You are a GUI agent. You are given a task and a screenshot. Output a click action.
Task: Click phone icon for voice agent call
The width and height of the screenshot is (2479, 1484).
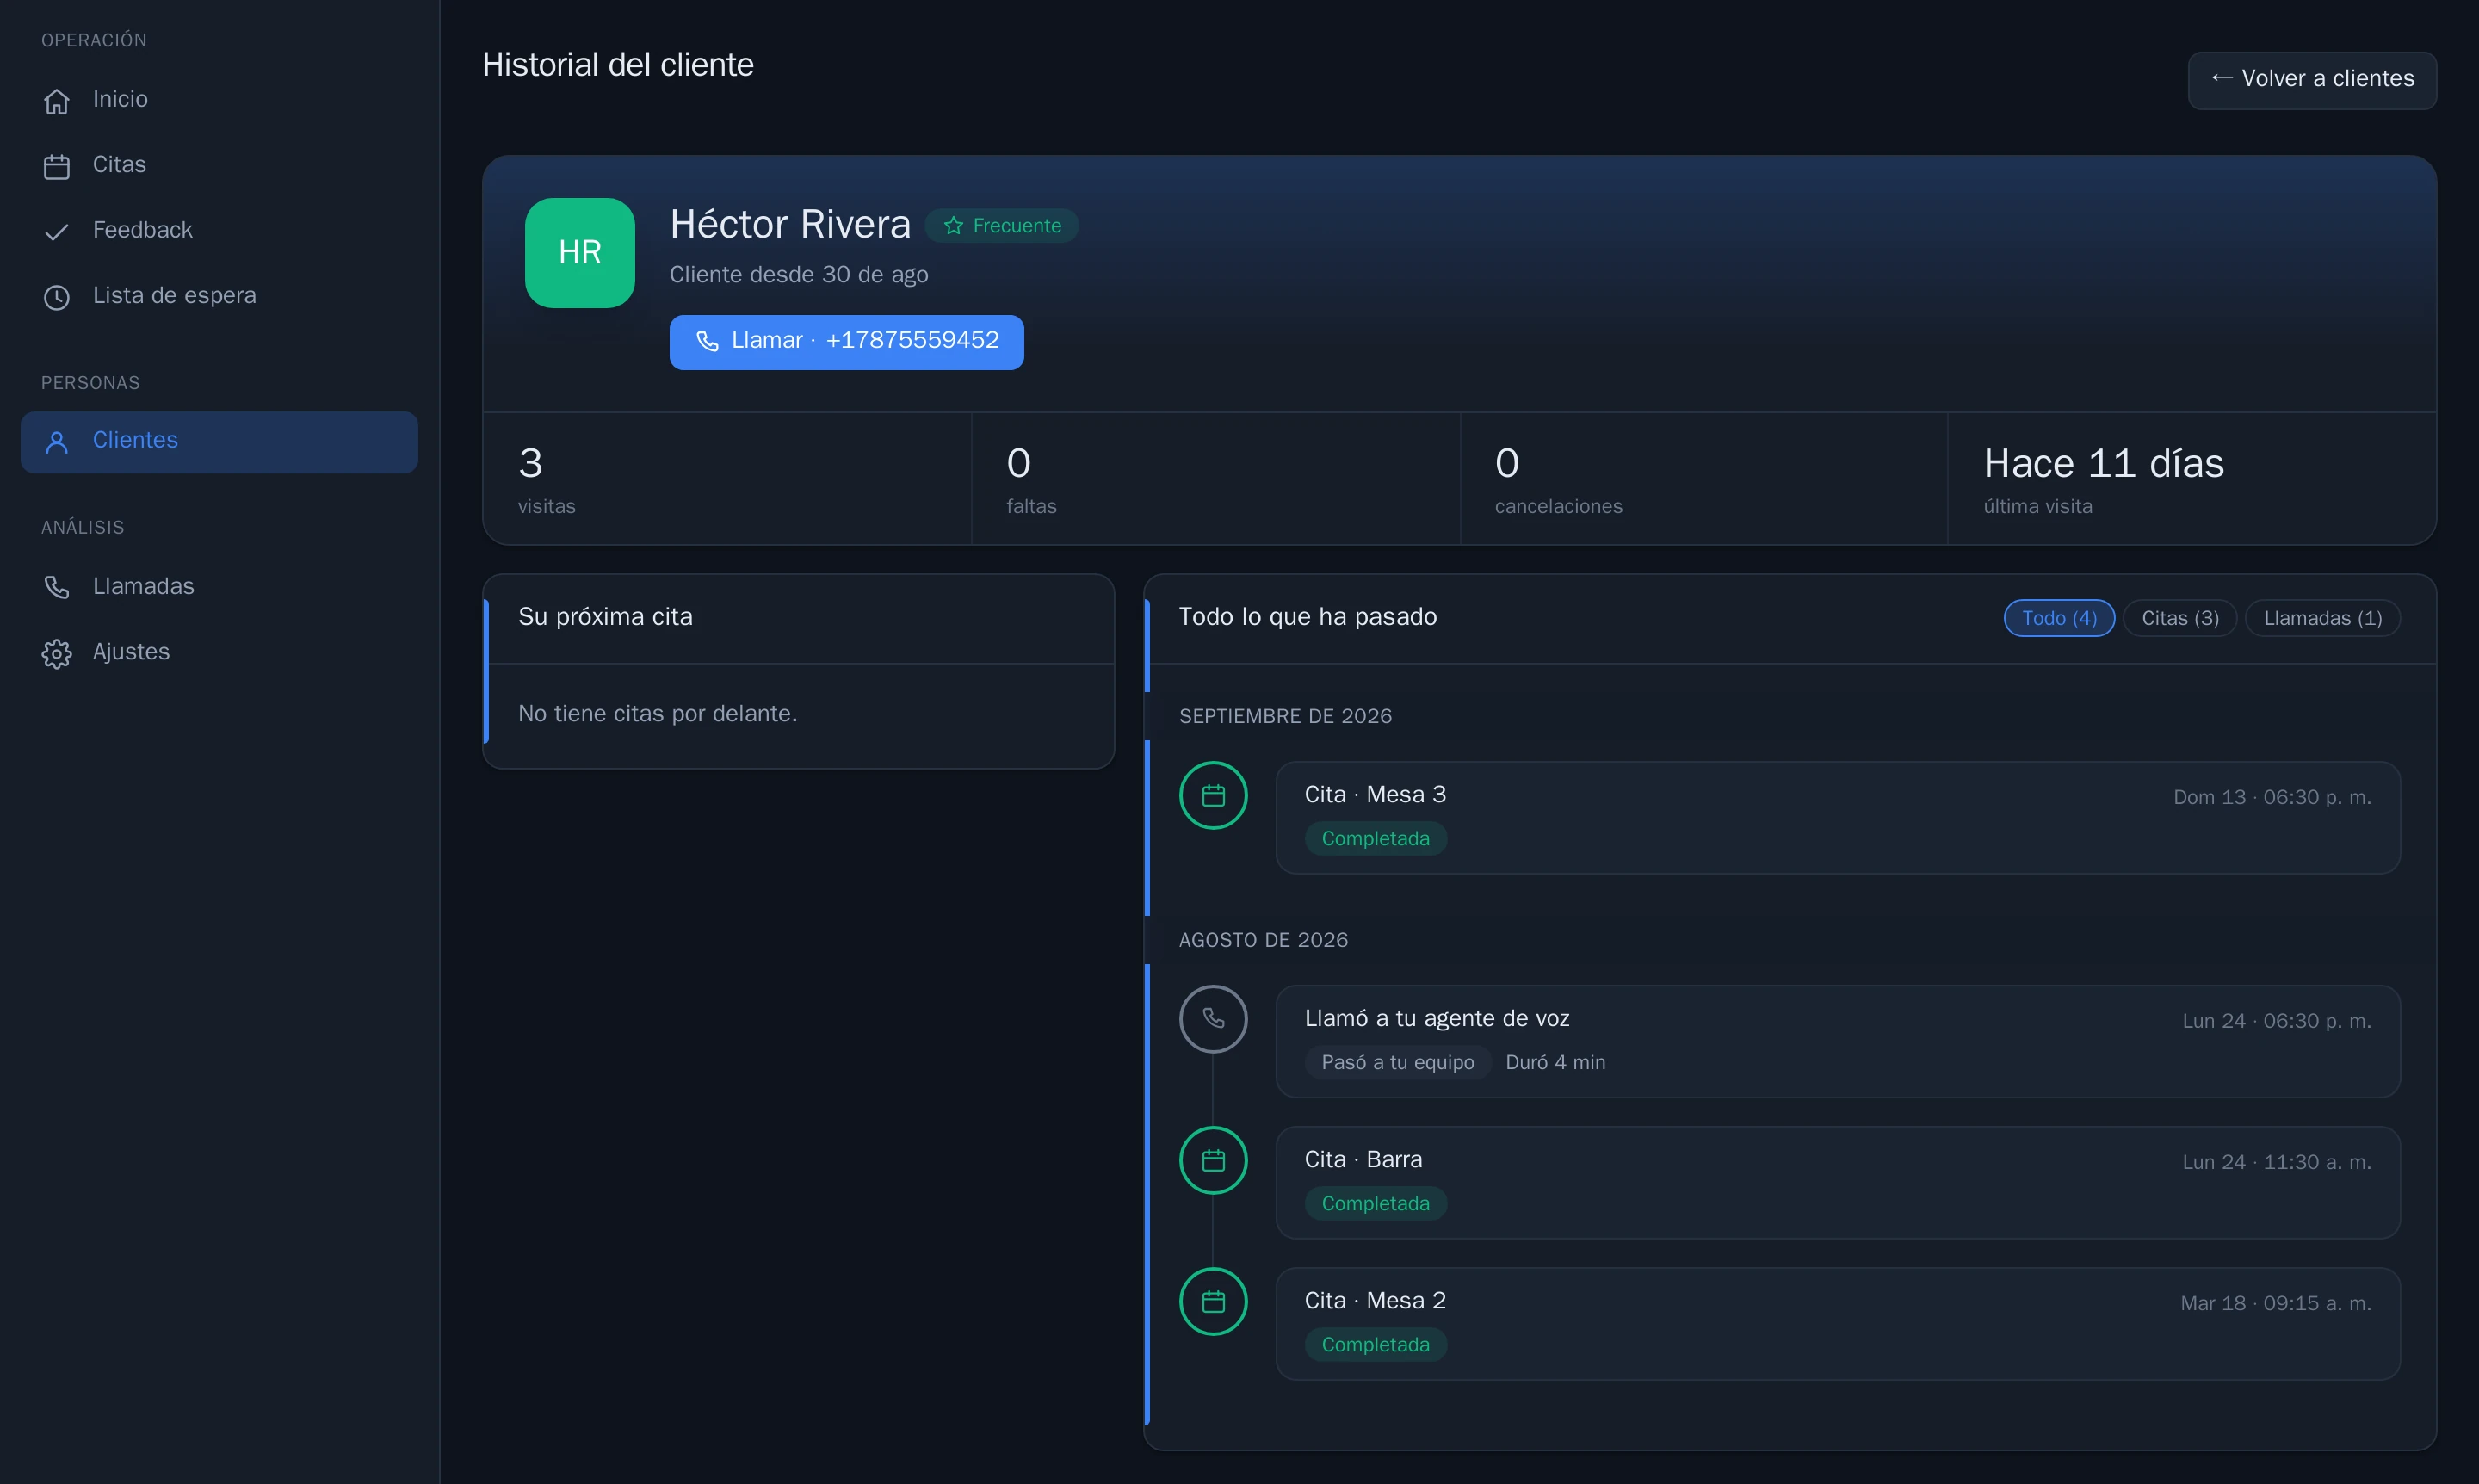point(1213,1019)
